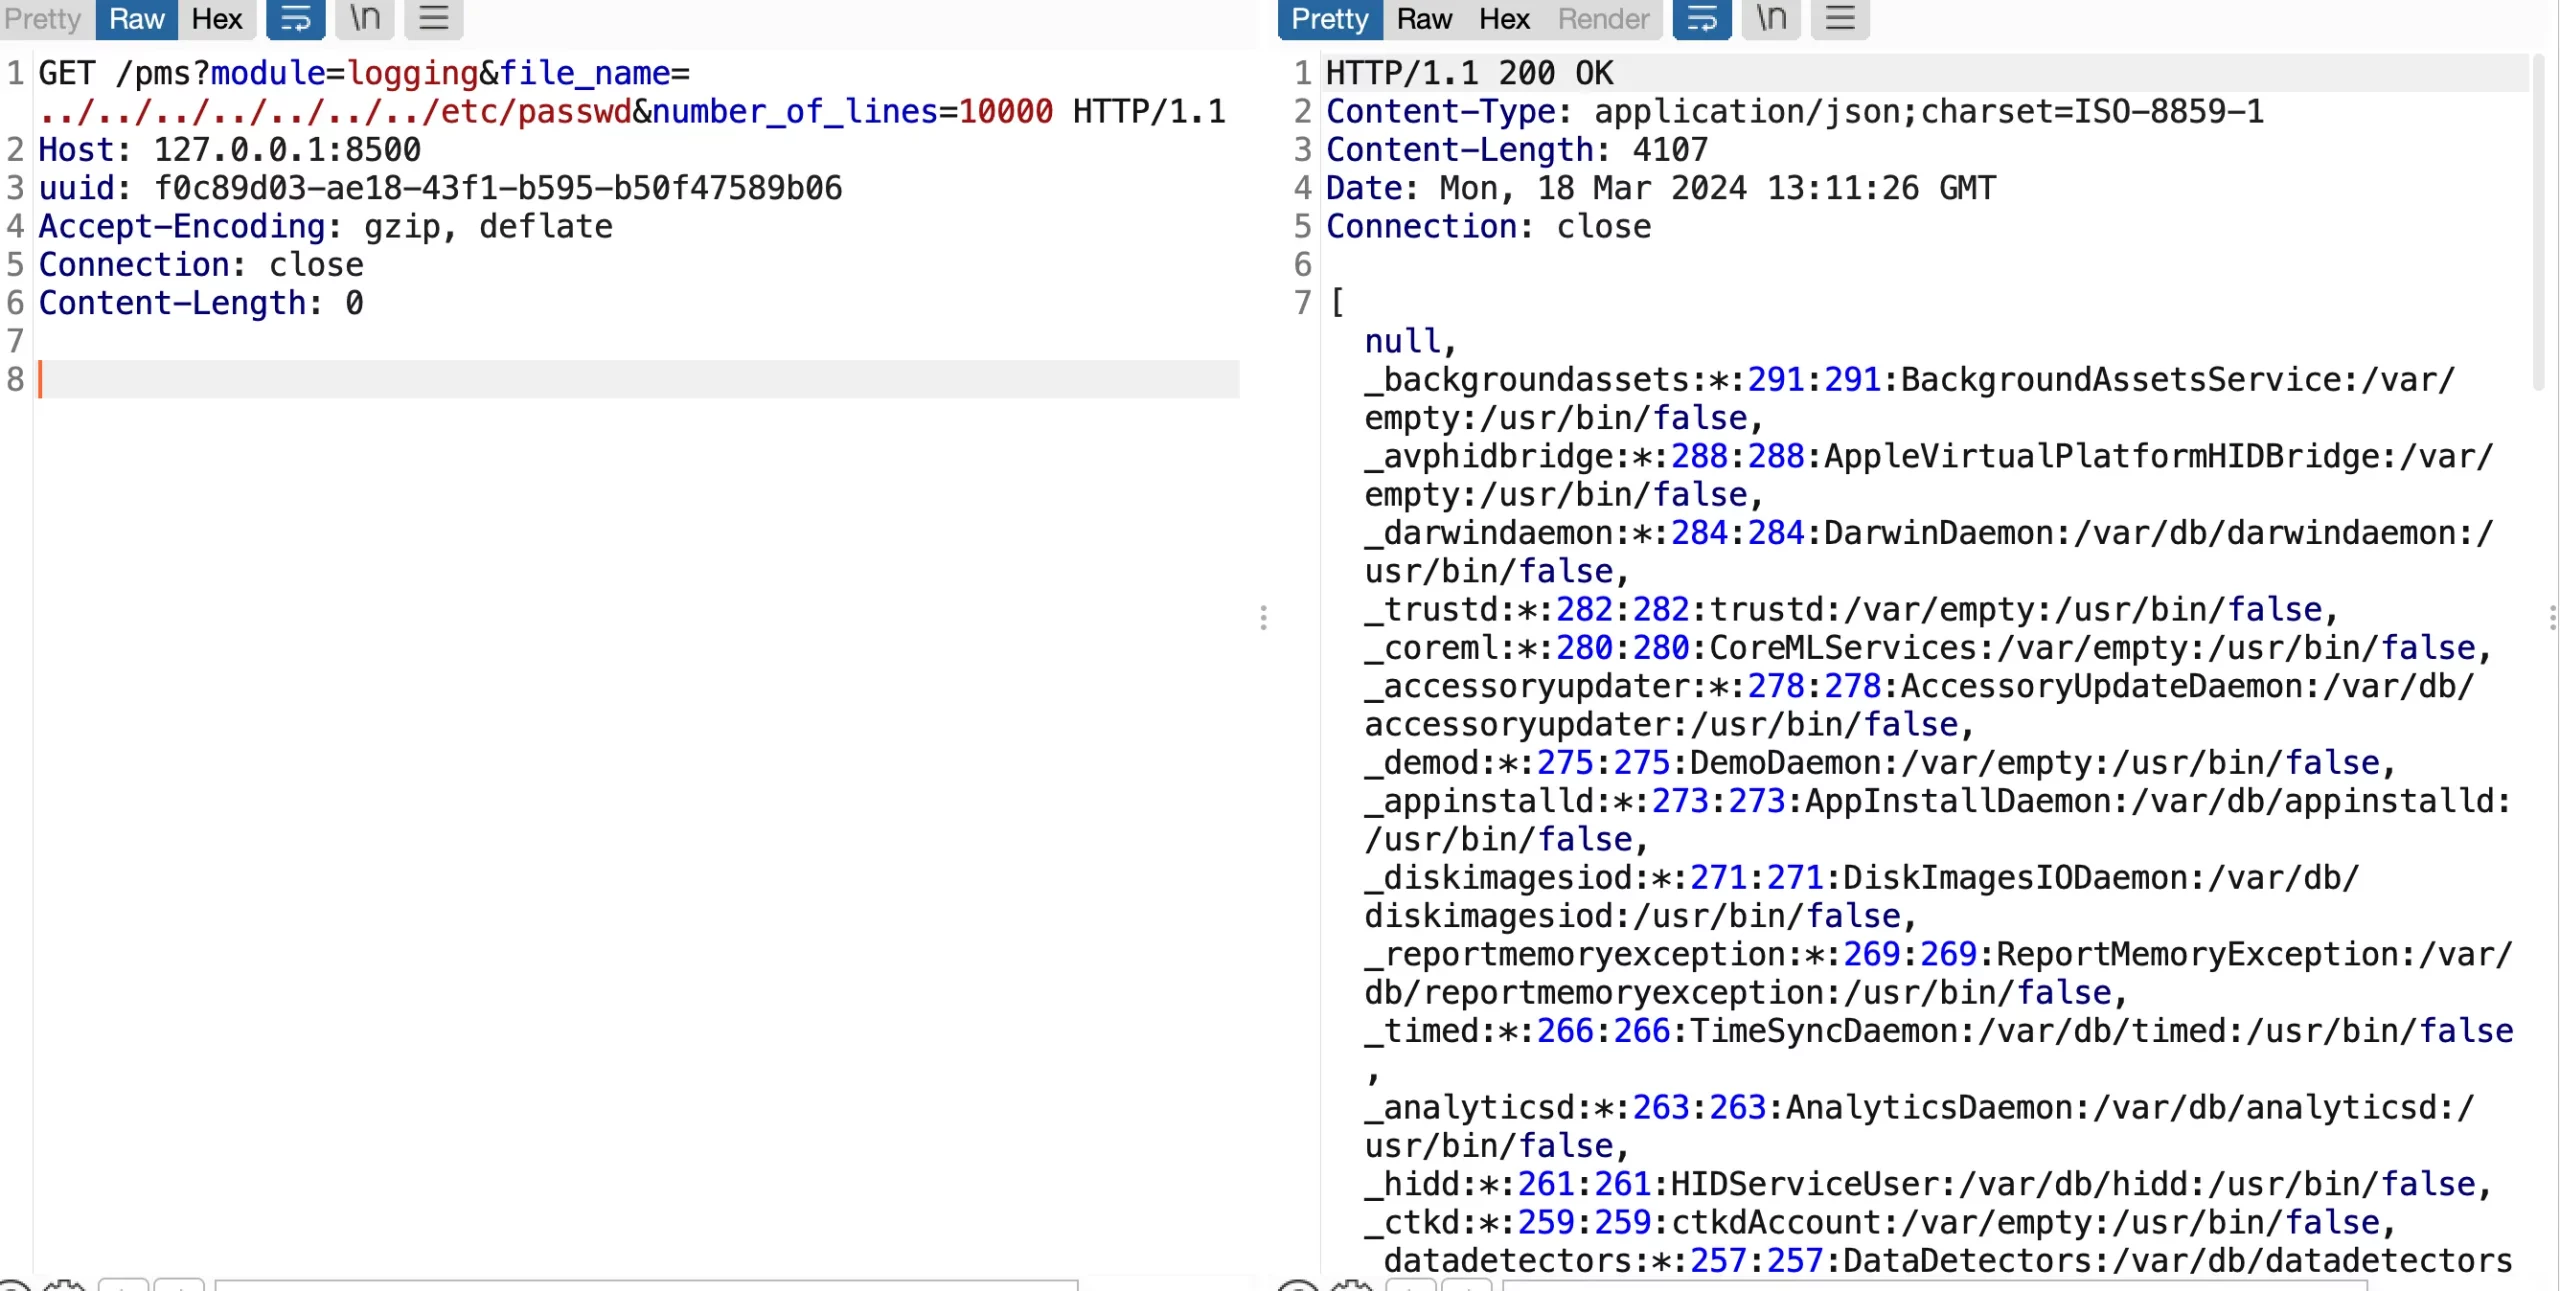2560x1291 pixels.
Task: Click the value 10000 in the request
Action: pyautogui.click(x=1006, y=111)
